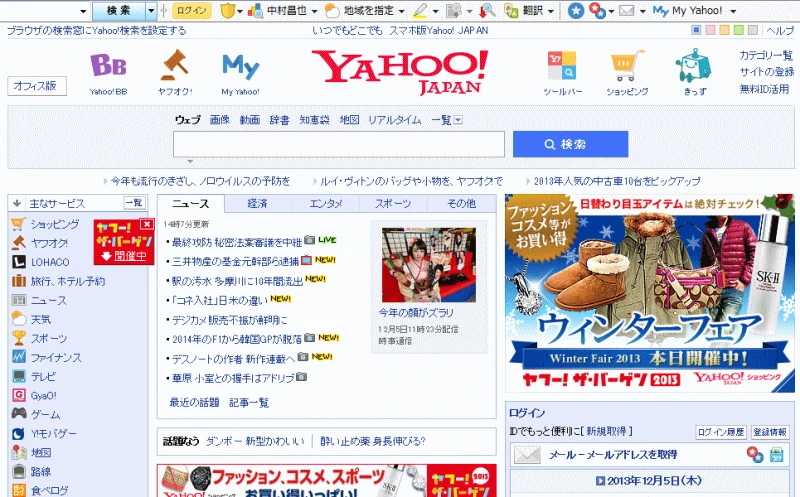800x497 pixels.
Task: Click the toolbar mail envelope icon
Action: tap(627, 11)
